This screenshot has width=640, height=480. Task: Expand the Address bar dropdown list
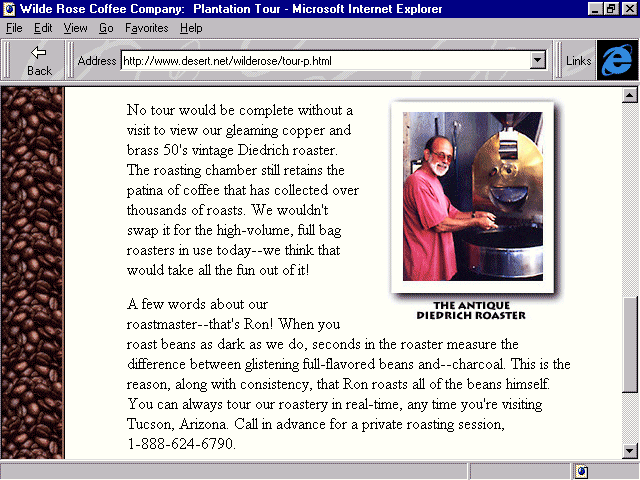point(538,61)
